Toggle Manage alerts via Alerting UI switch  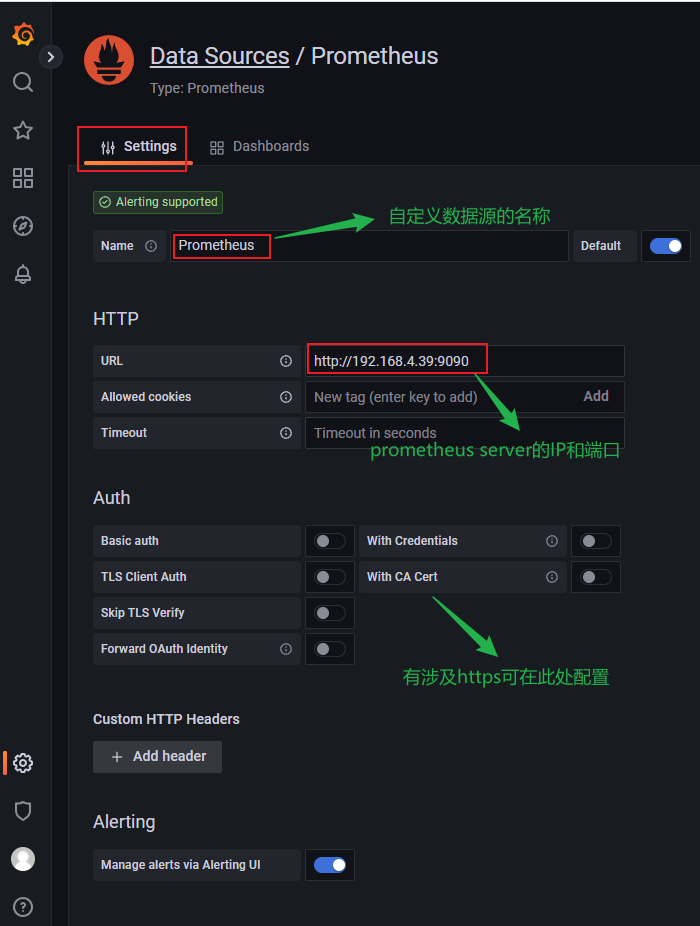pos(330,865)
